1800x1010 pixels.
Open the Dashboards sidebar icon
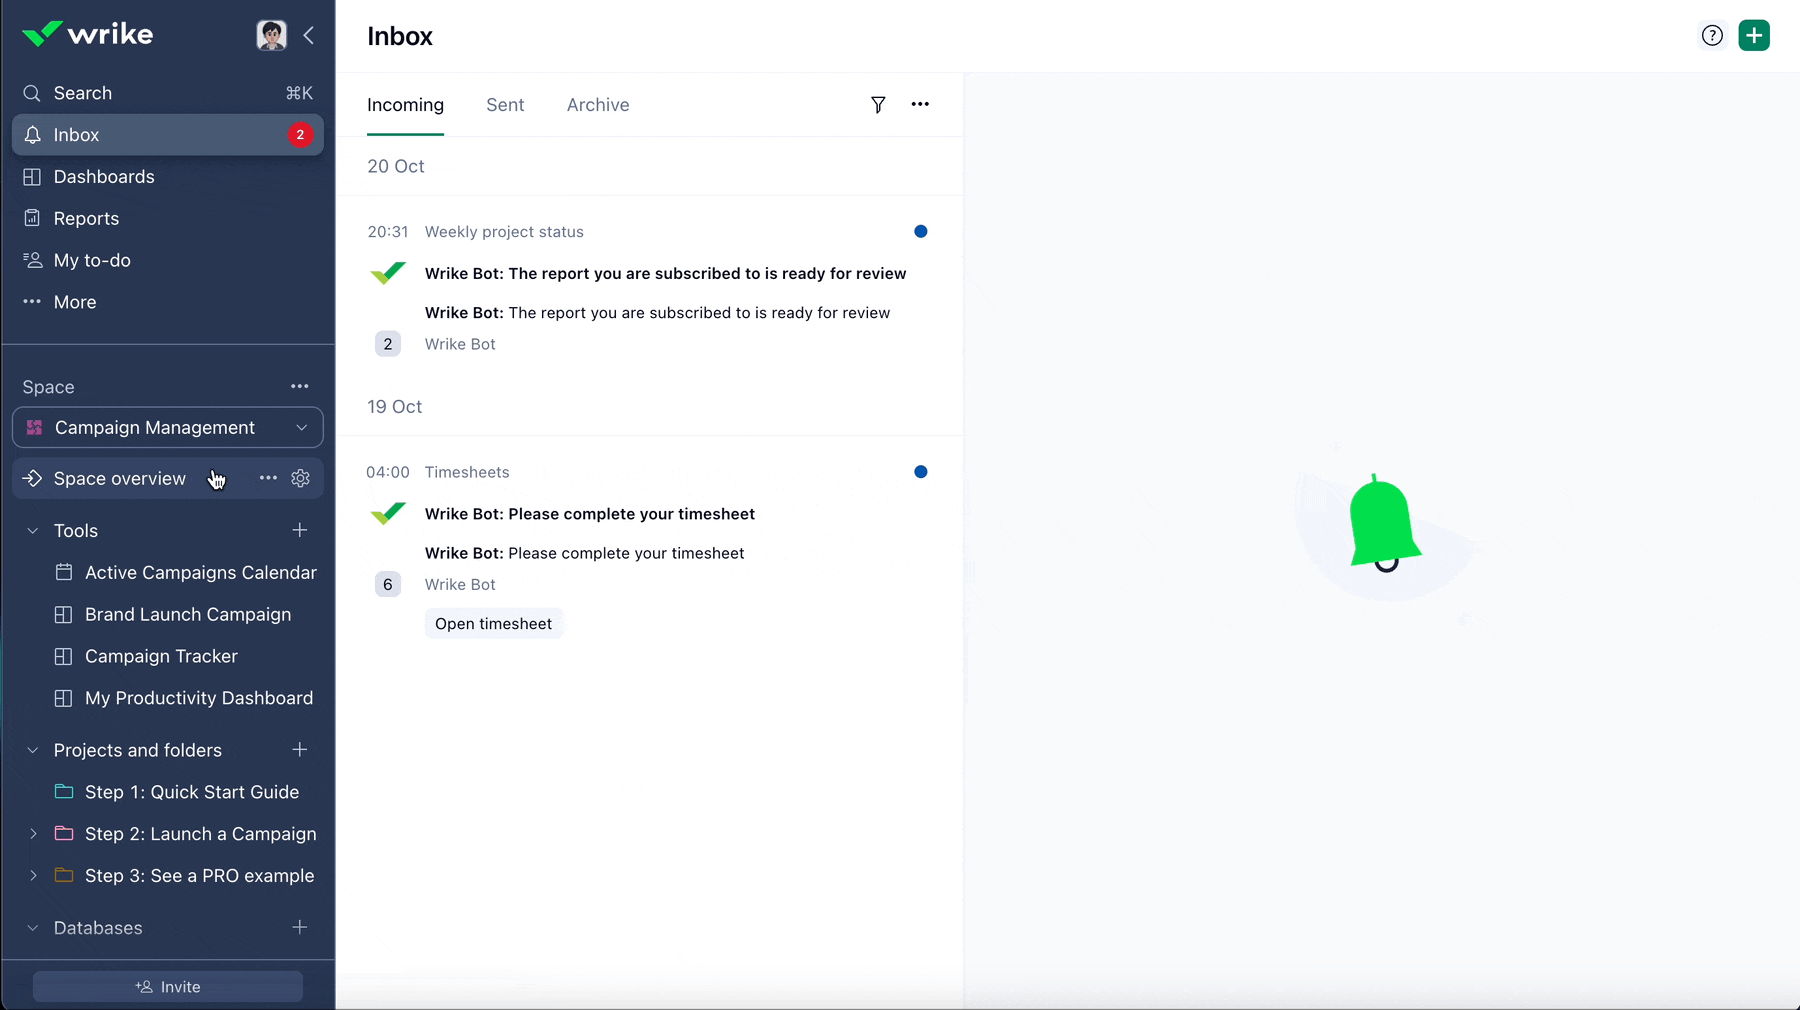(31, 177)
